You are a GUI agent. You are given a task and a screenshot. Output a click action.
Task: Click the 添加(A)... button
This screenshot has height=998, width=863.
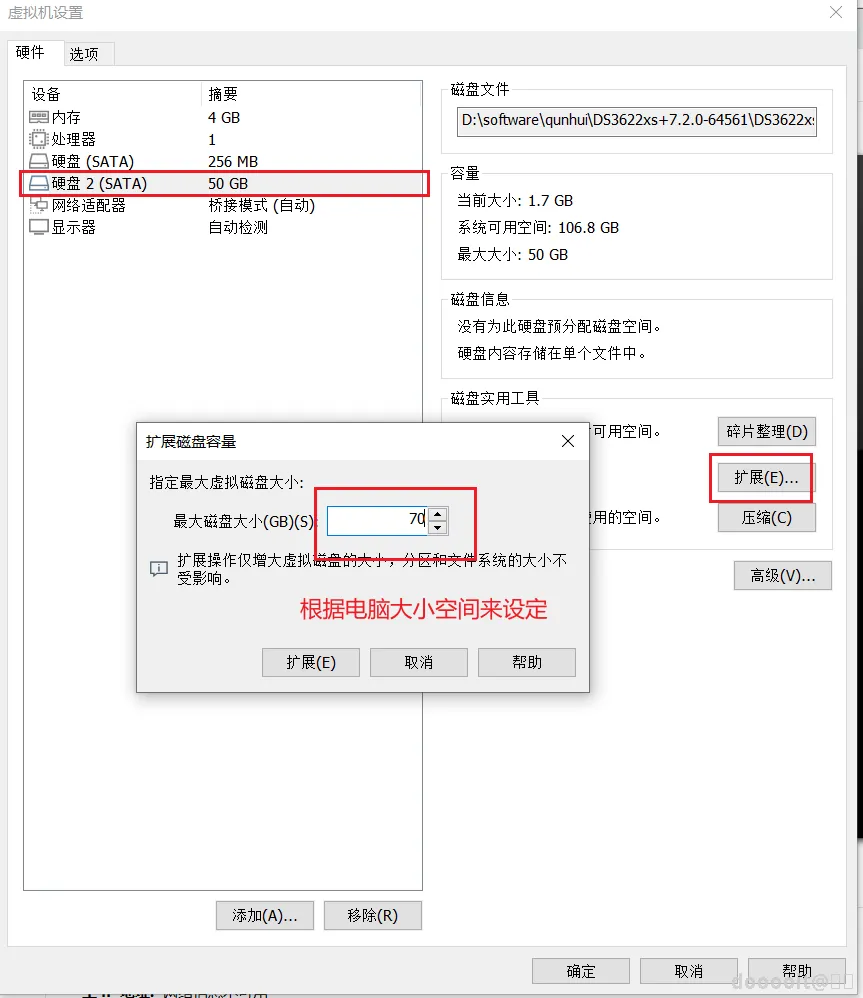264,915
